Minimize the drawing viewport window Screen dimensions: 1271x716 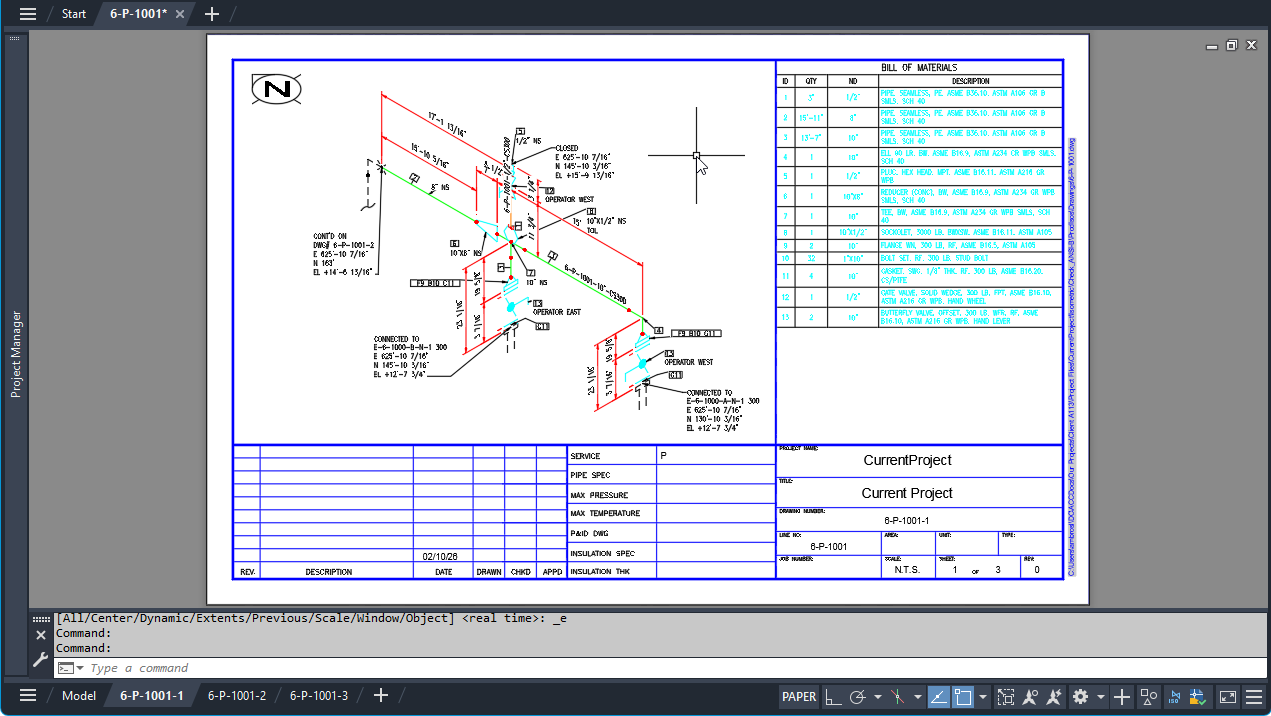tap(1213, 45)
